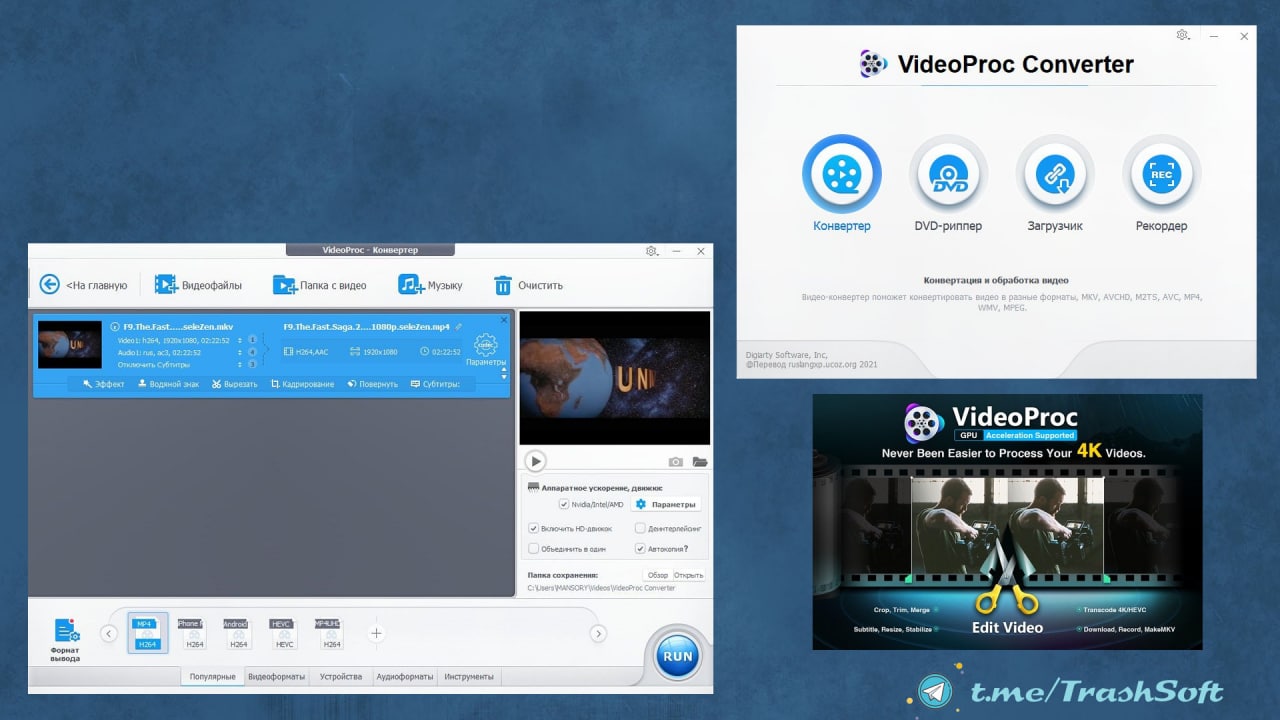The height and width of the screenshot is (720, 1280).
Task: Open the Повернуть rotate tool
Action: tap(372, 384)
